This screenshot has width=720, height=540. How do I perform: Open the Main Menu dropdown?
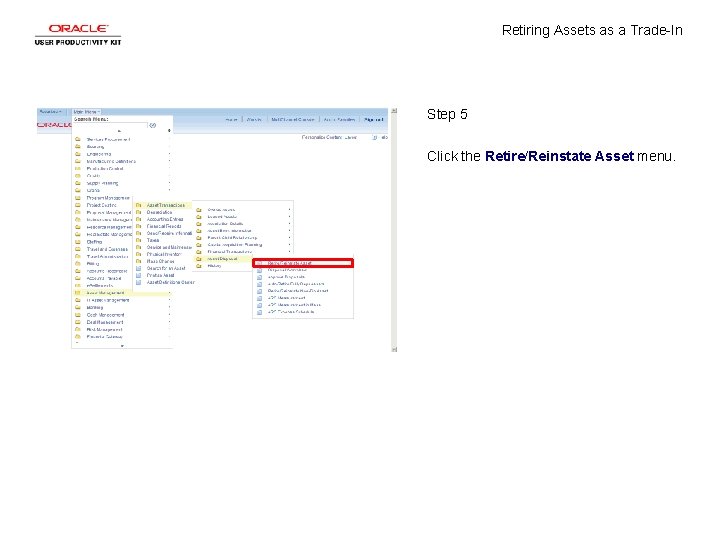(86, 112)
